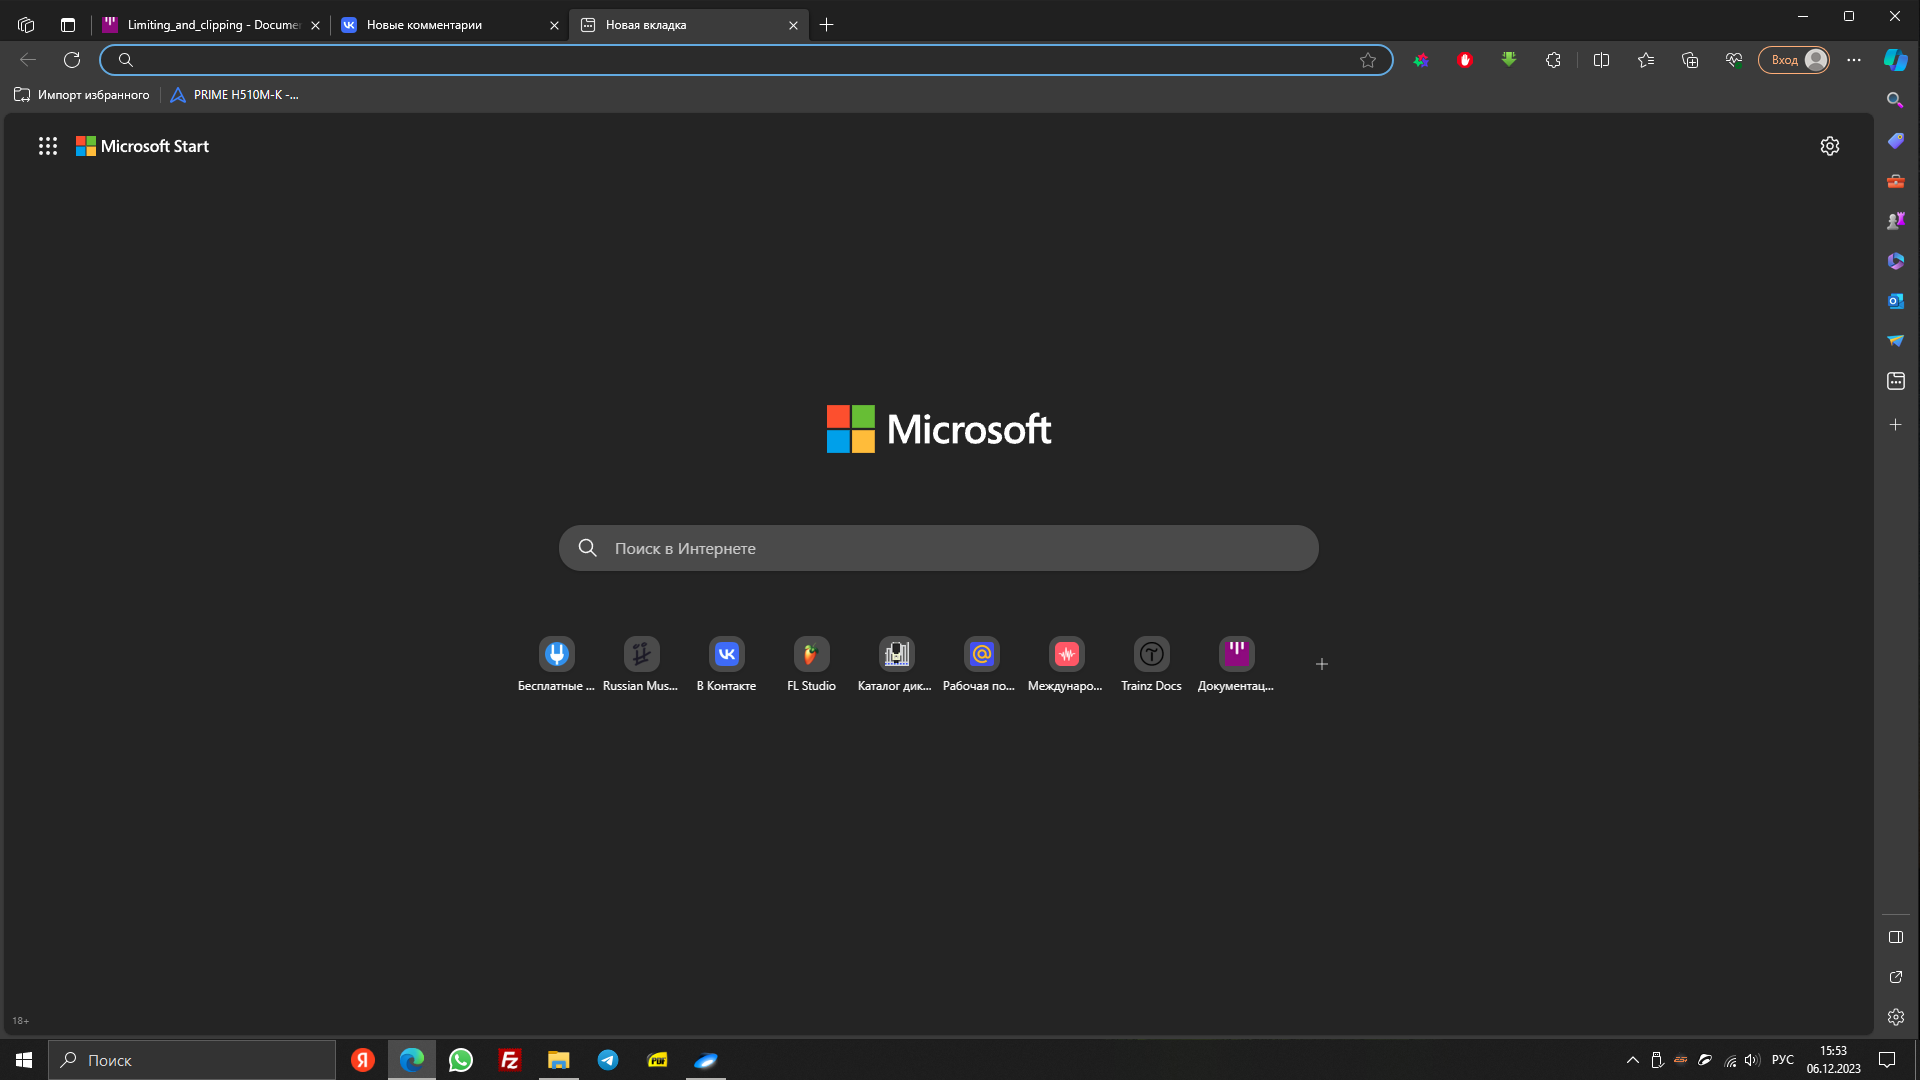Open the browser extensions puzzle icon
The width and height of the screenshot is (1920, 1080).
click(x=1553, y=60)
